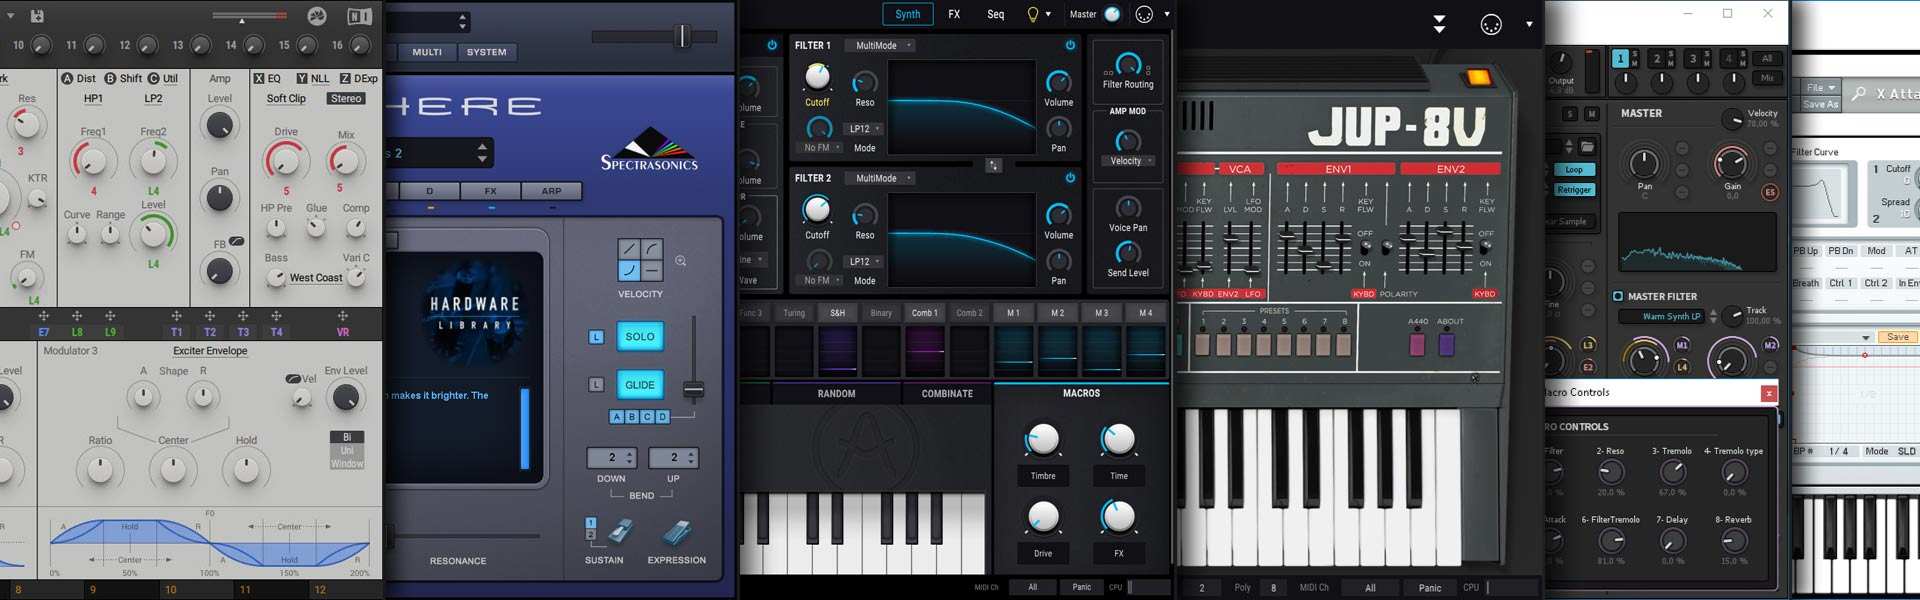Click the save disk icon in Massive X header

(37, 16)
